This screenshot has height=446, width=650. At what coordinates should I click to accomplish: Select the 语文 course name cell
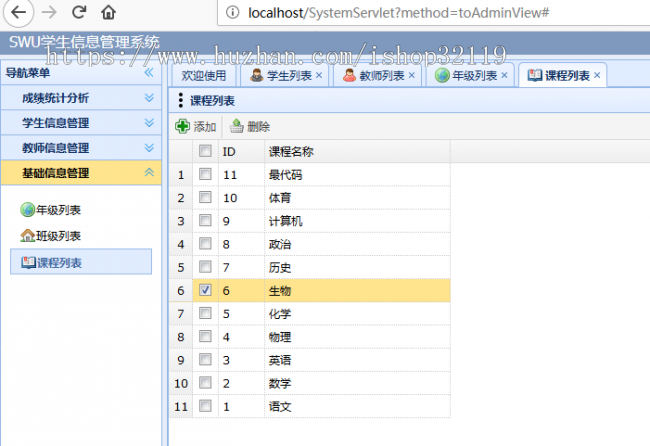click(x=357, y=407)
